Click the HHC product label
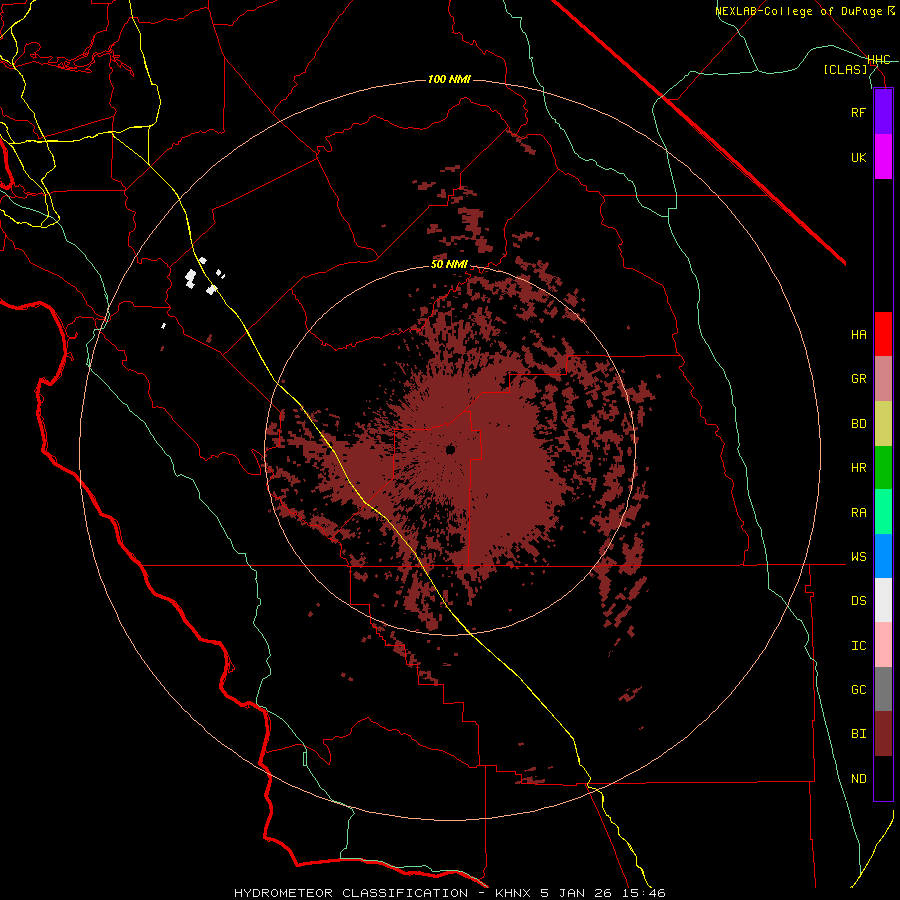 (878, 60)
